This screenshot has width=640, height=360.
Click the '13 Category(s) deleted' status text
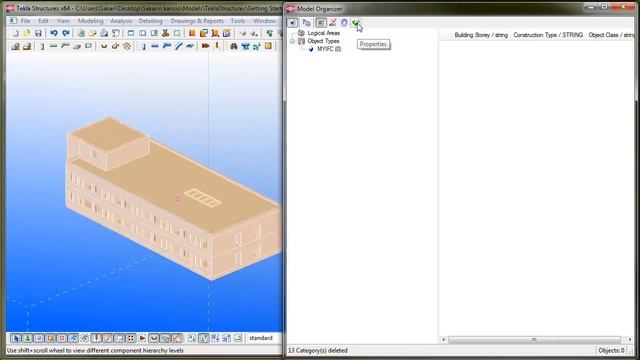tap(318, 351)
